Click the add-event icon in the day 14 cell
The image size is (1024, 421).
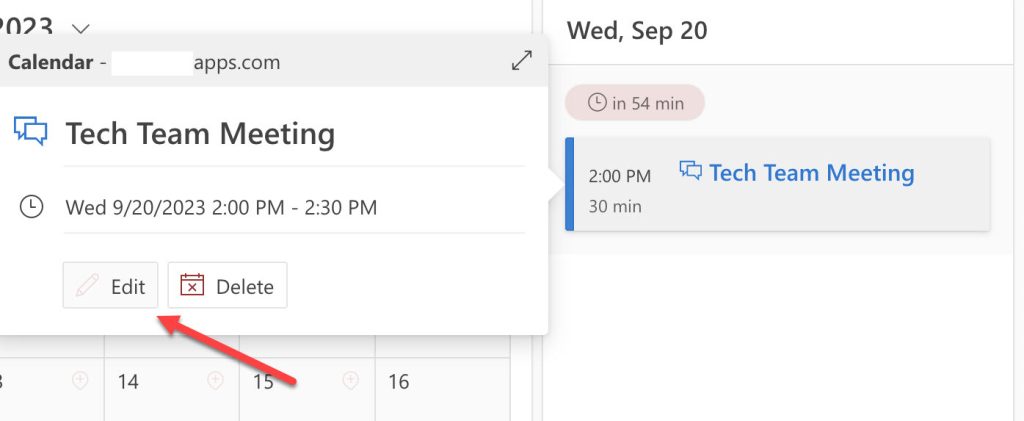[215, 380]
